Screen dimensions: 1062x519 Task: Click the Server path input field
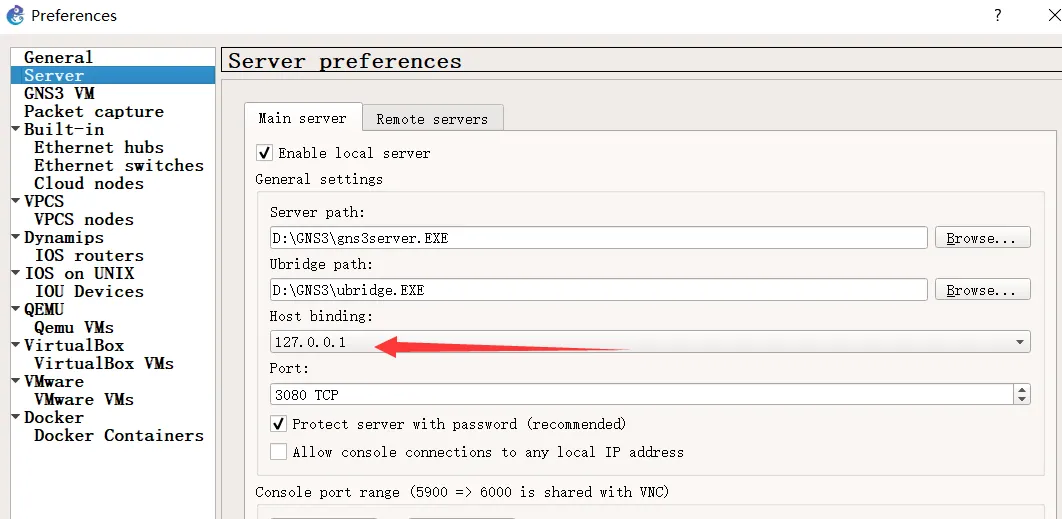coord(598,238)
